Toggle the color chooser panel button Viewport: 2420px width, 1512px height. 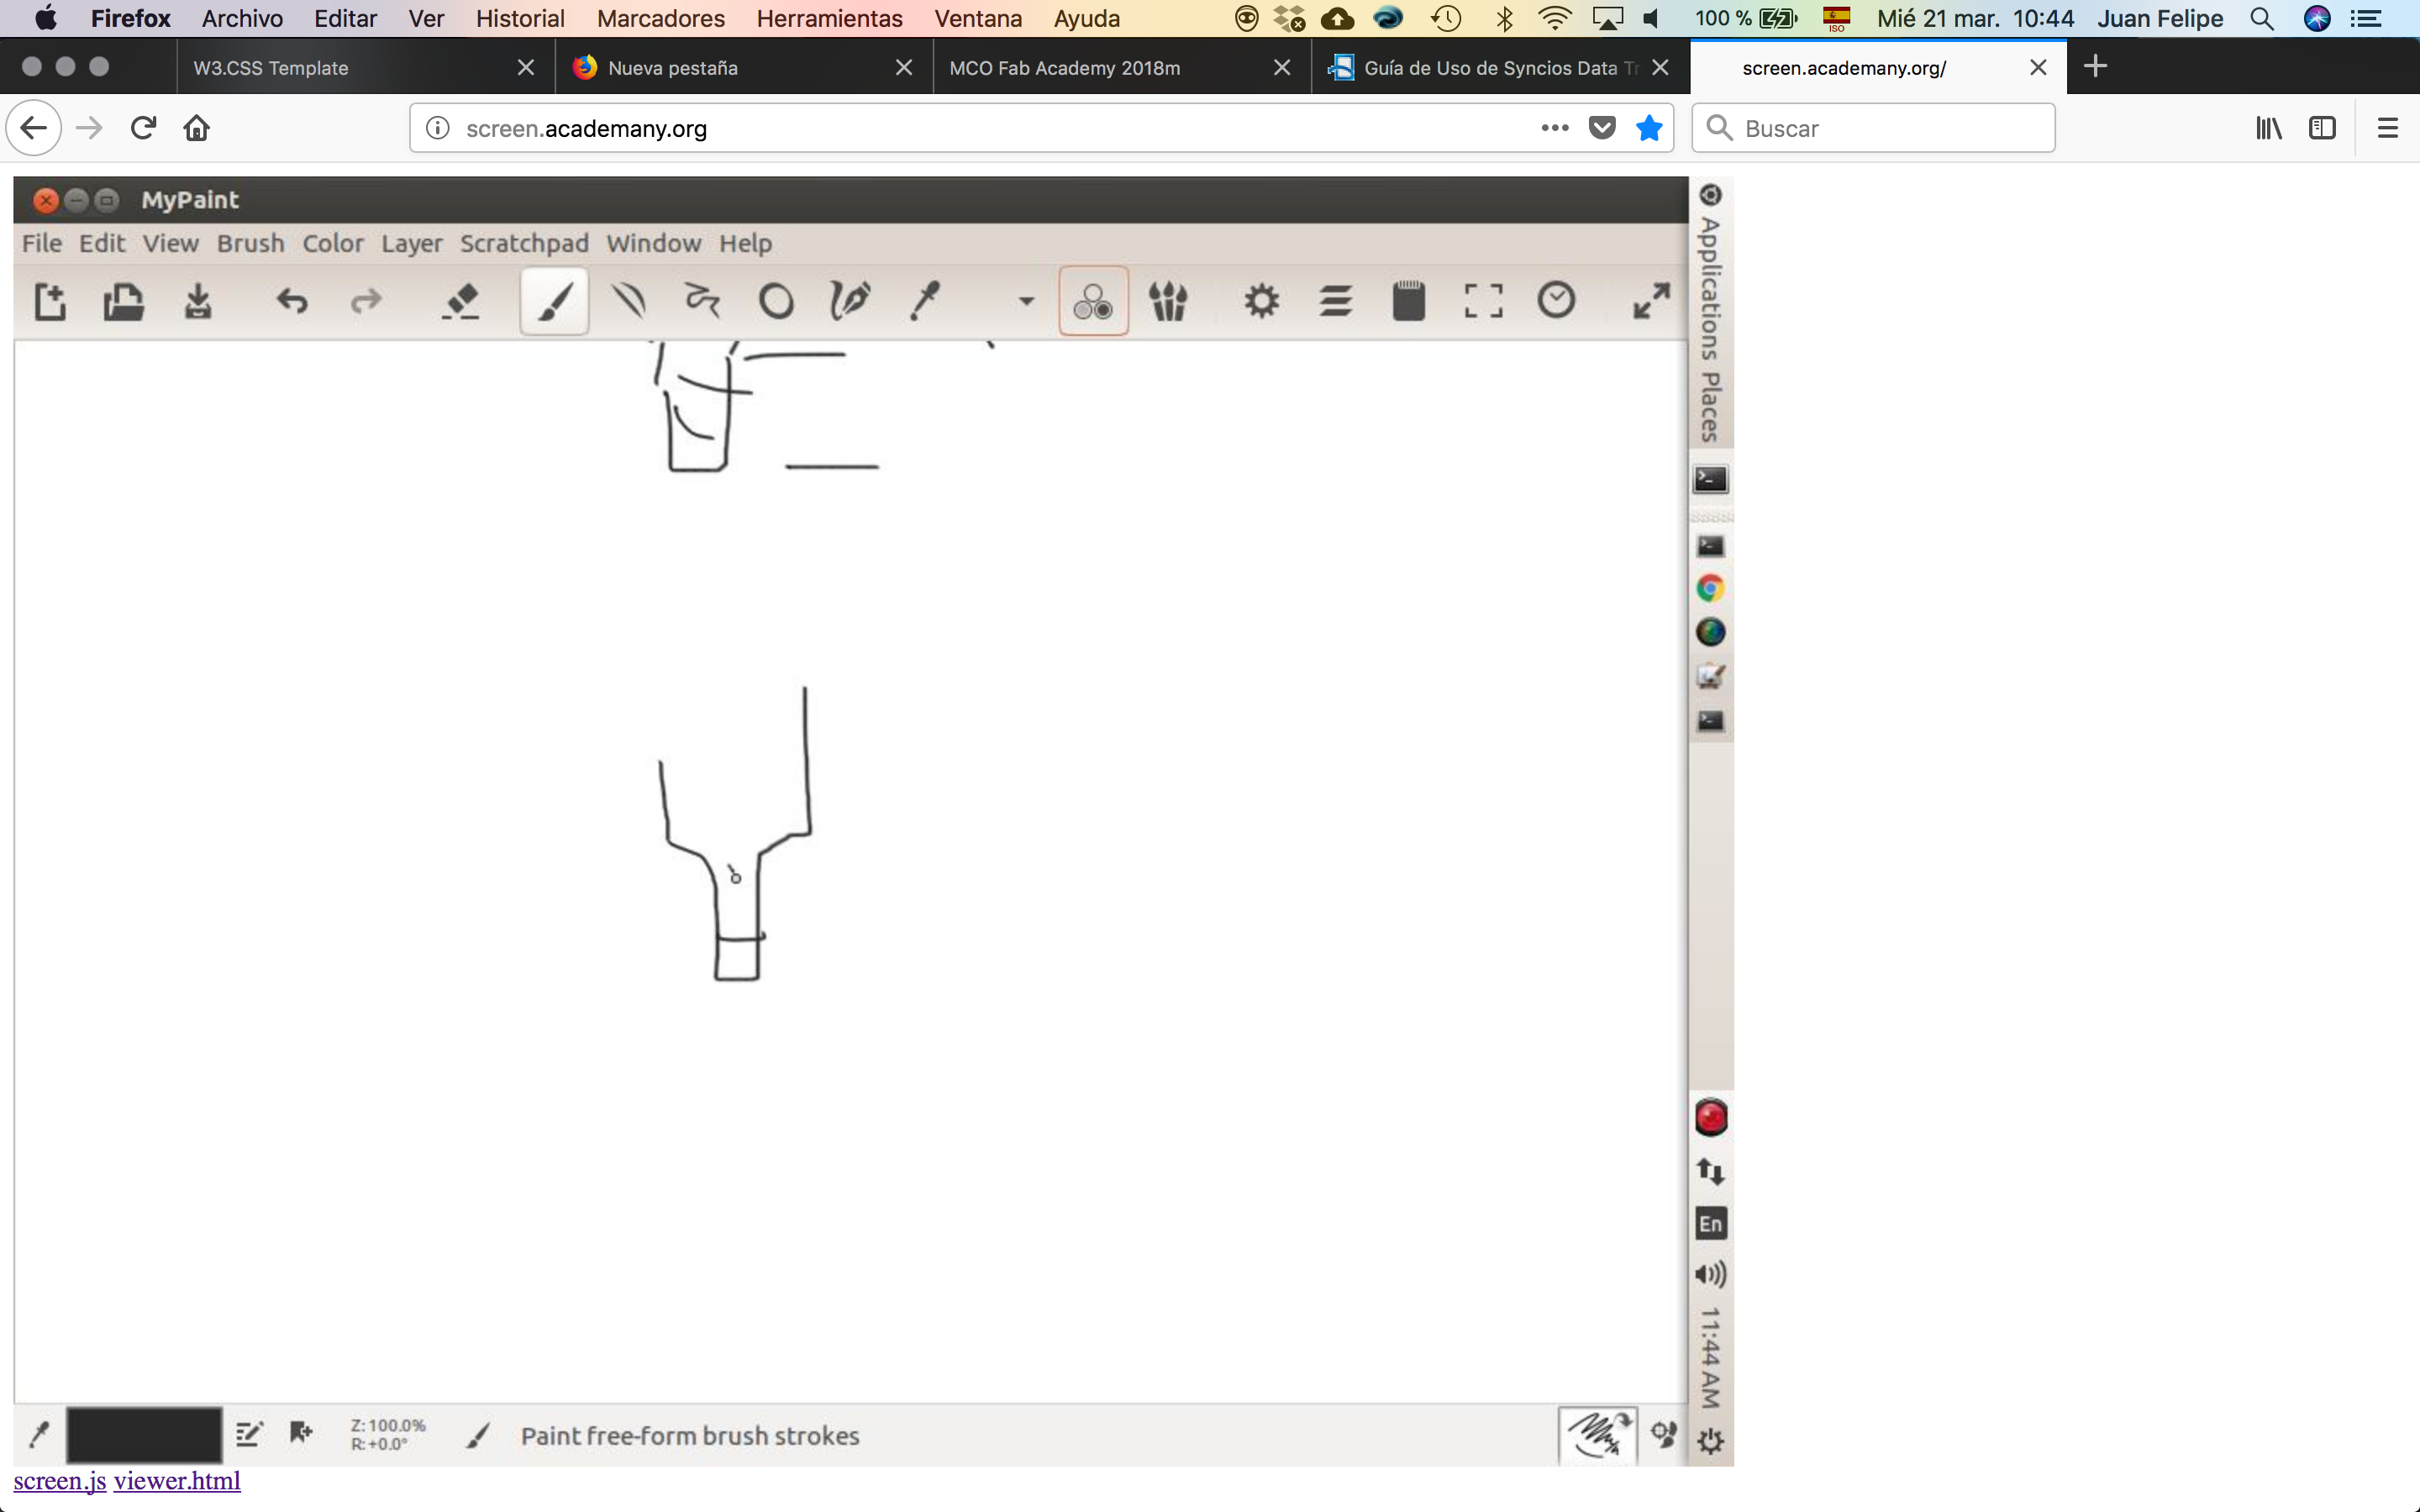(1093, 301)
